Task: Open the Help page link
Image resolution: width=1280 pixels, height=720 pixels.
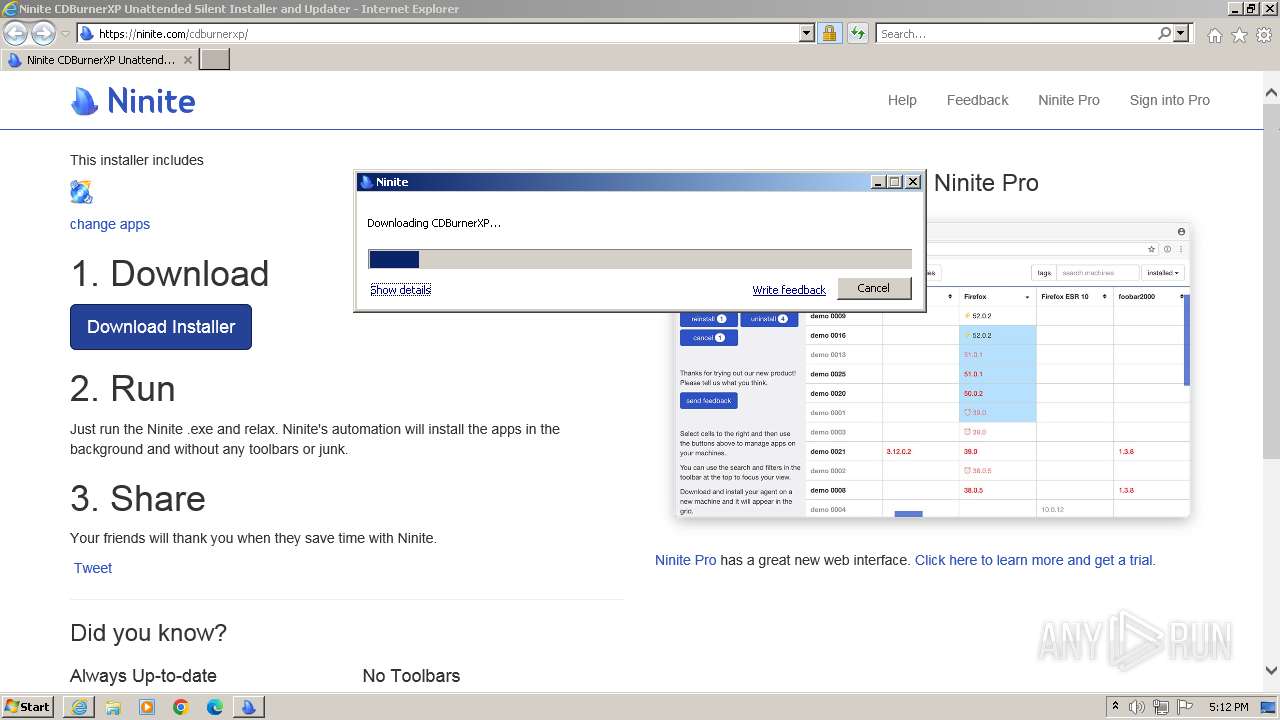Action: tap(902, 100)
